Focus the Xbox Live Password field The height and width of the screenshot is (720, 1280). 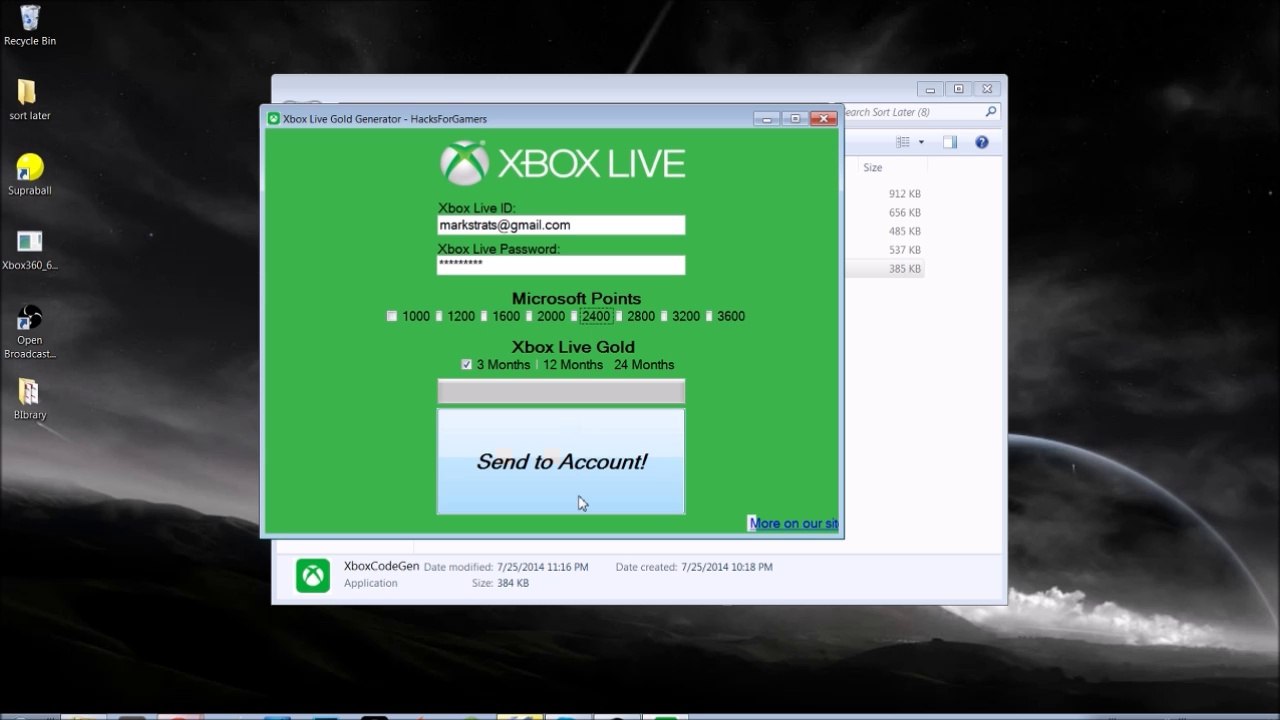tap(561, 264)
